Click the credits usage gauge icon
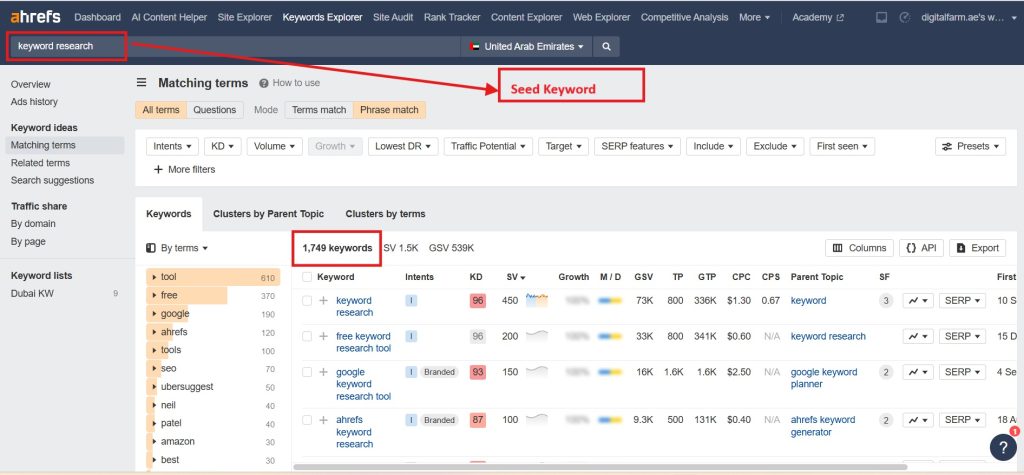The height and width of the screenshot is (475, 1024). (904, 18)
